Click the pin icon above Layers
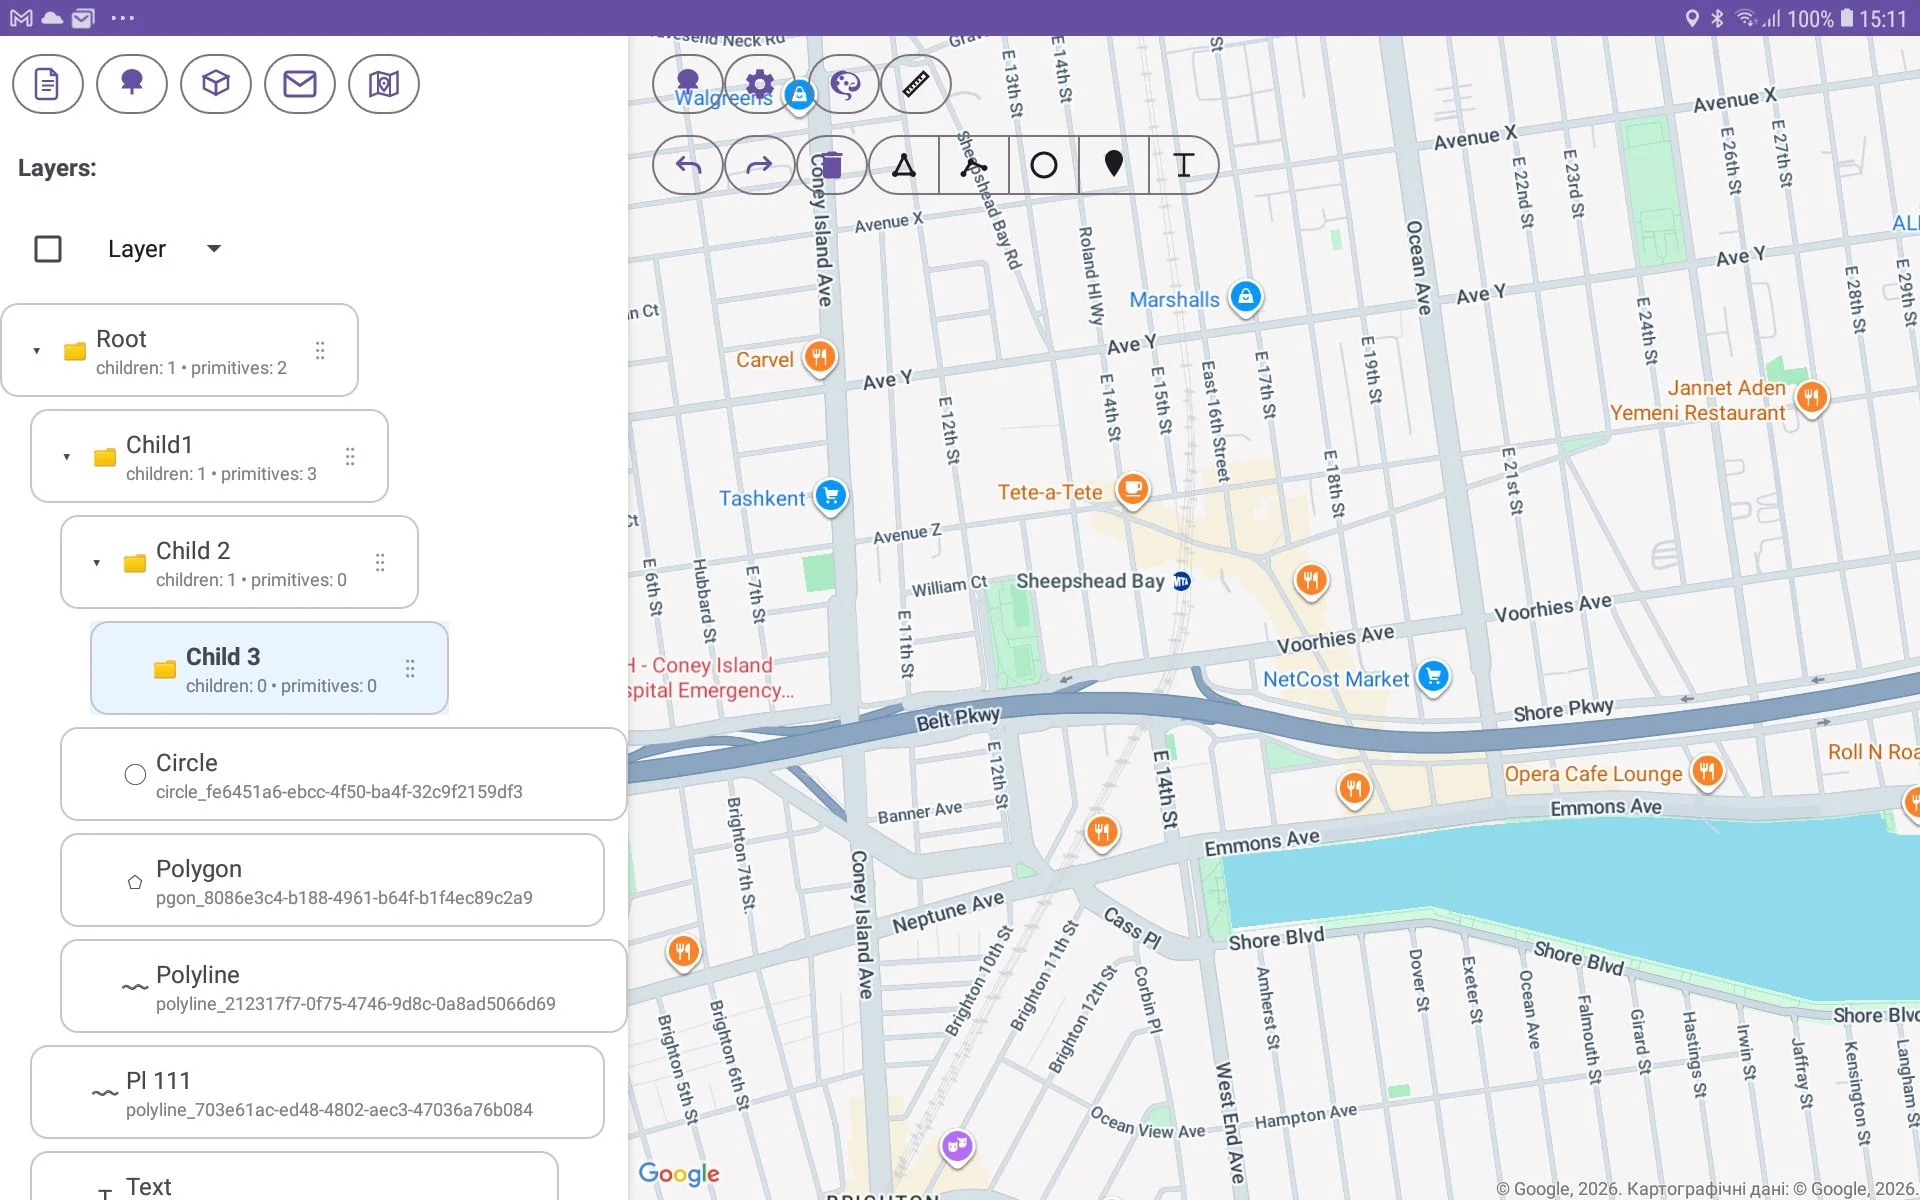This screenshot has height=1200, width=1920. tap(131, 84)
